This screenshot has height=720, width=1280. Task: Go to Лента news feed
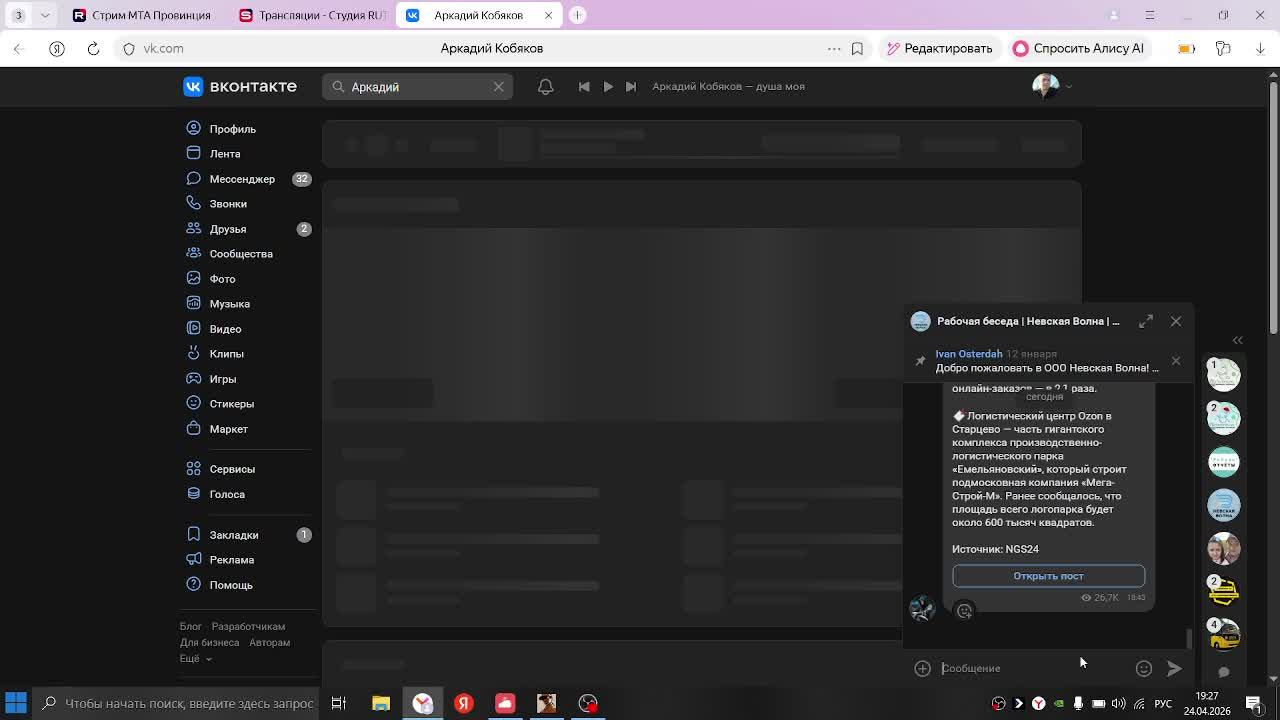click(x=224, y=154)
